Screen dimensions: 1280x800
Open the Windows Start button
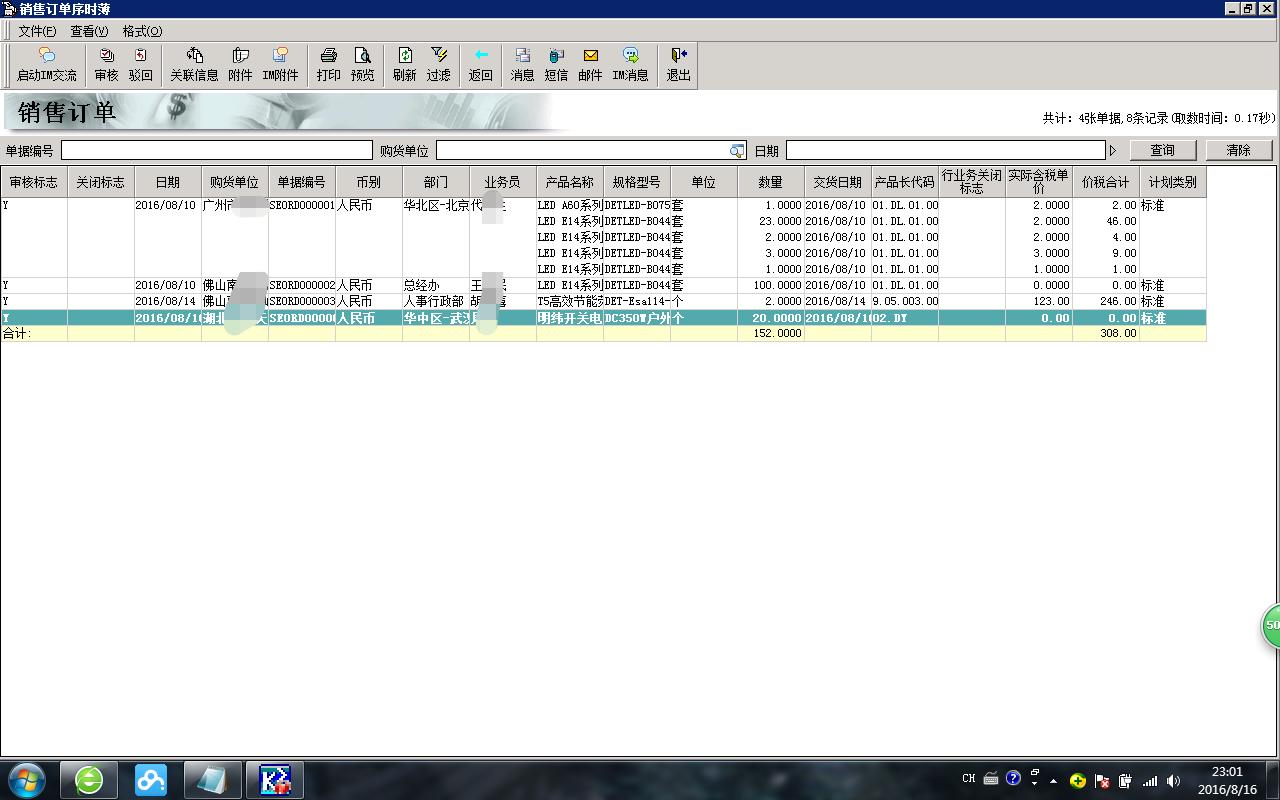tap(25, 779)
